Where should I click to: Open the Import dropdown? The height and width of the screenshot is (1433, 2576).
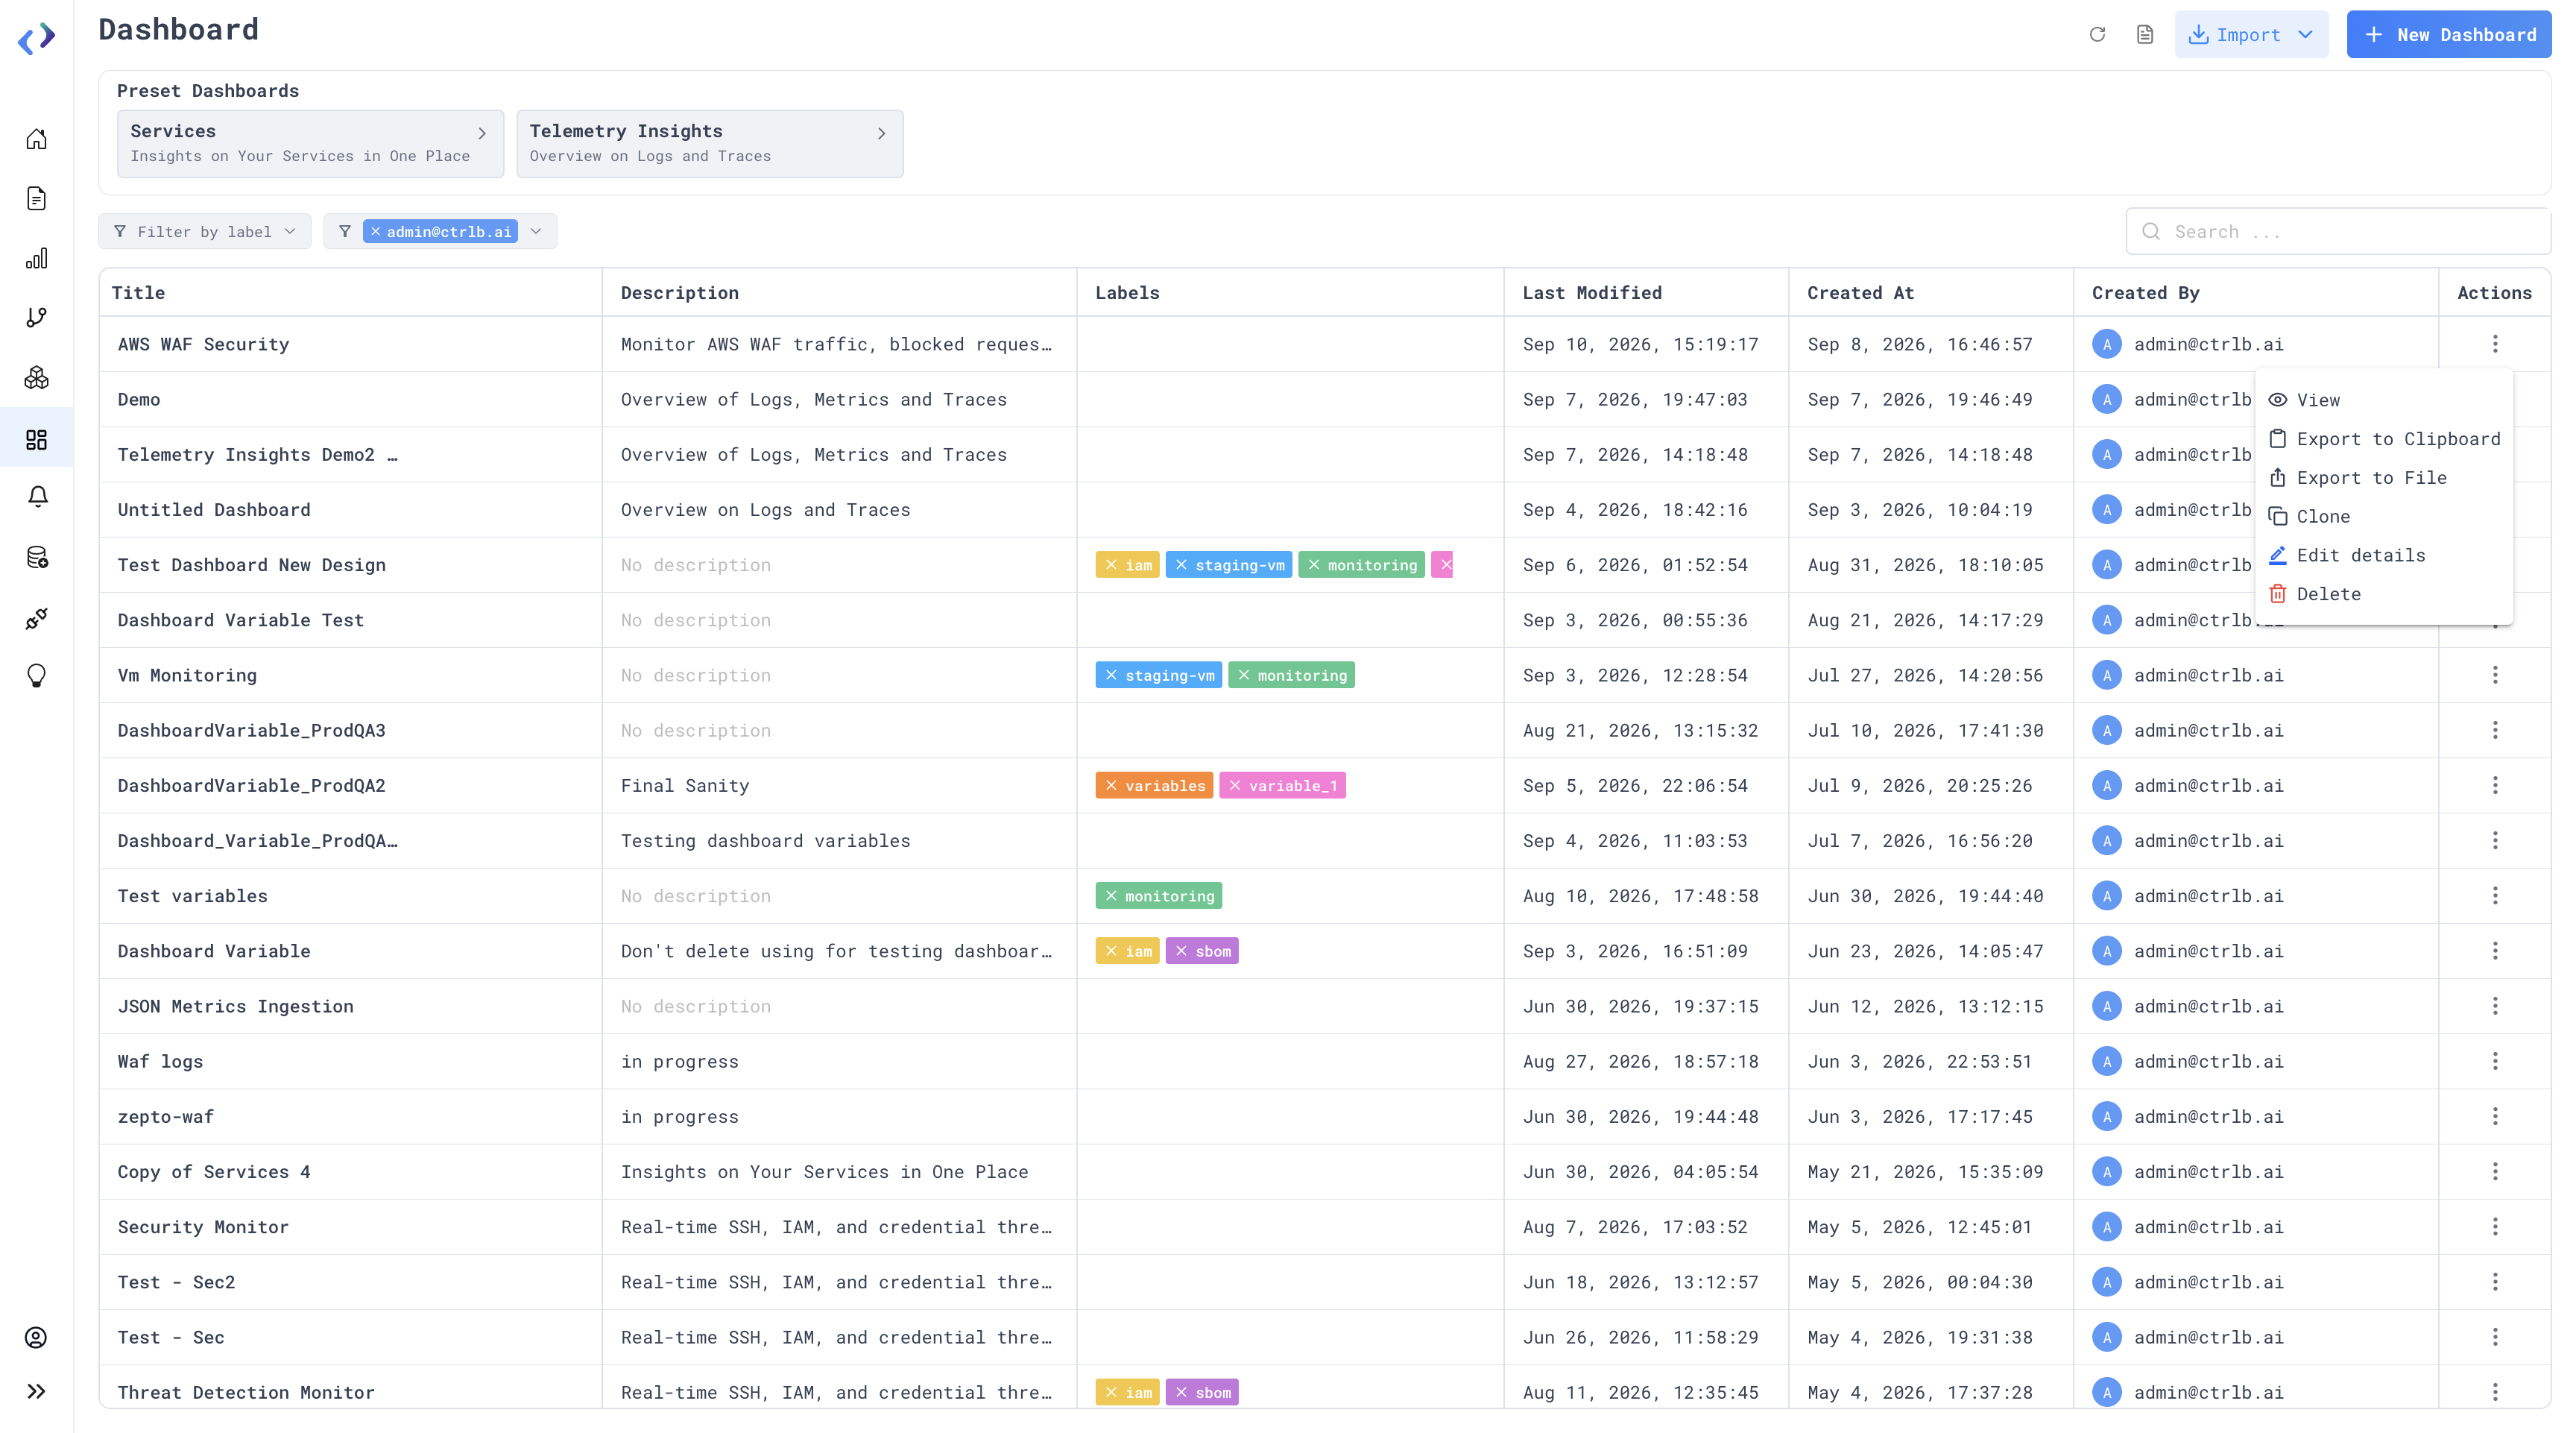(x=2250, y=35)
